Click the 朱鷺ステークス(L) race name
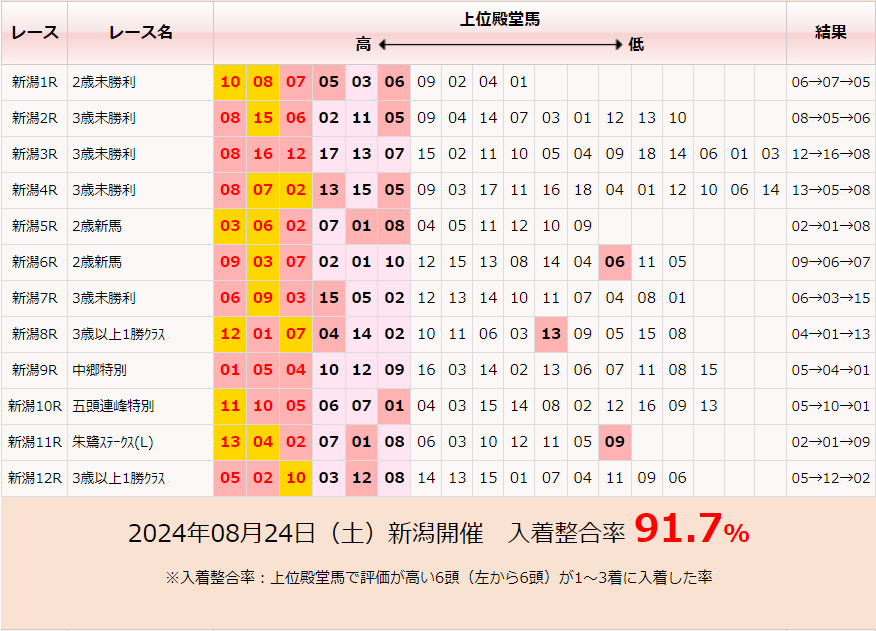This screenshot has width=876, height=631. 113,442
